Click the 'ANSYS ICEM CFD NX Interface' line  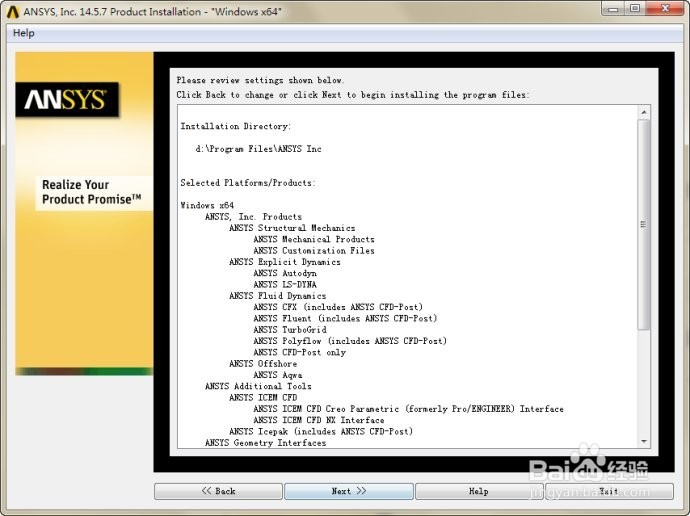click(319, 420)
